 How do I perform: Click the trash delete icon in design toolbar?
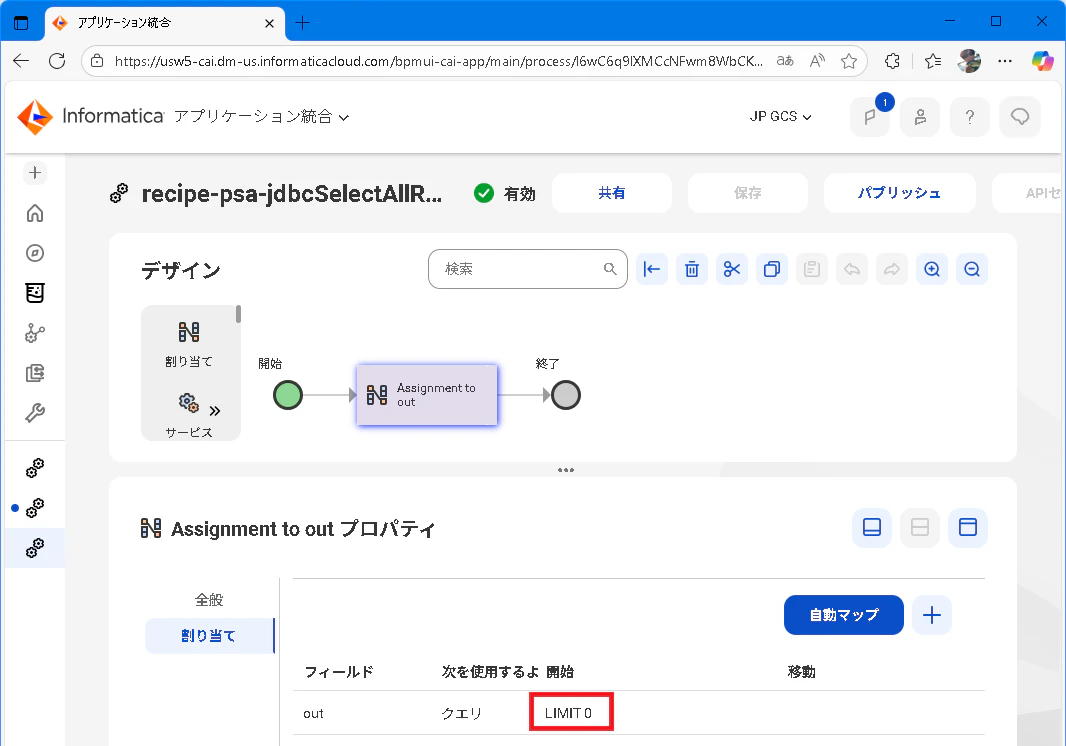[x=691, y=269]
